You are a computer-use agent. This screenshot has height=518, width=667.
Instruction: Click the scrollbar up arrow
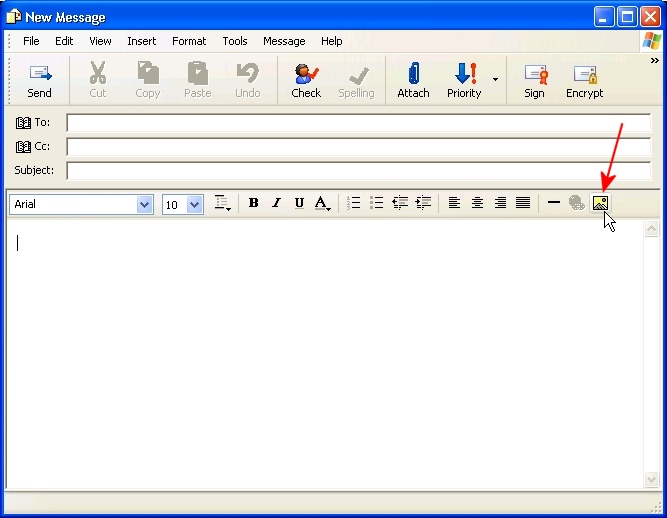pyautogui.click(x=651, y=229)
